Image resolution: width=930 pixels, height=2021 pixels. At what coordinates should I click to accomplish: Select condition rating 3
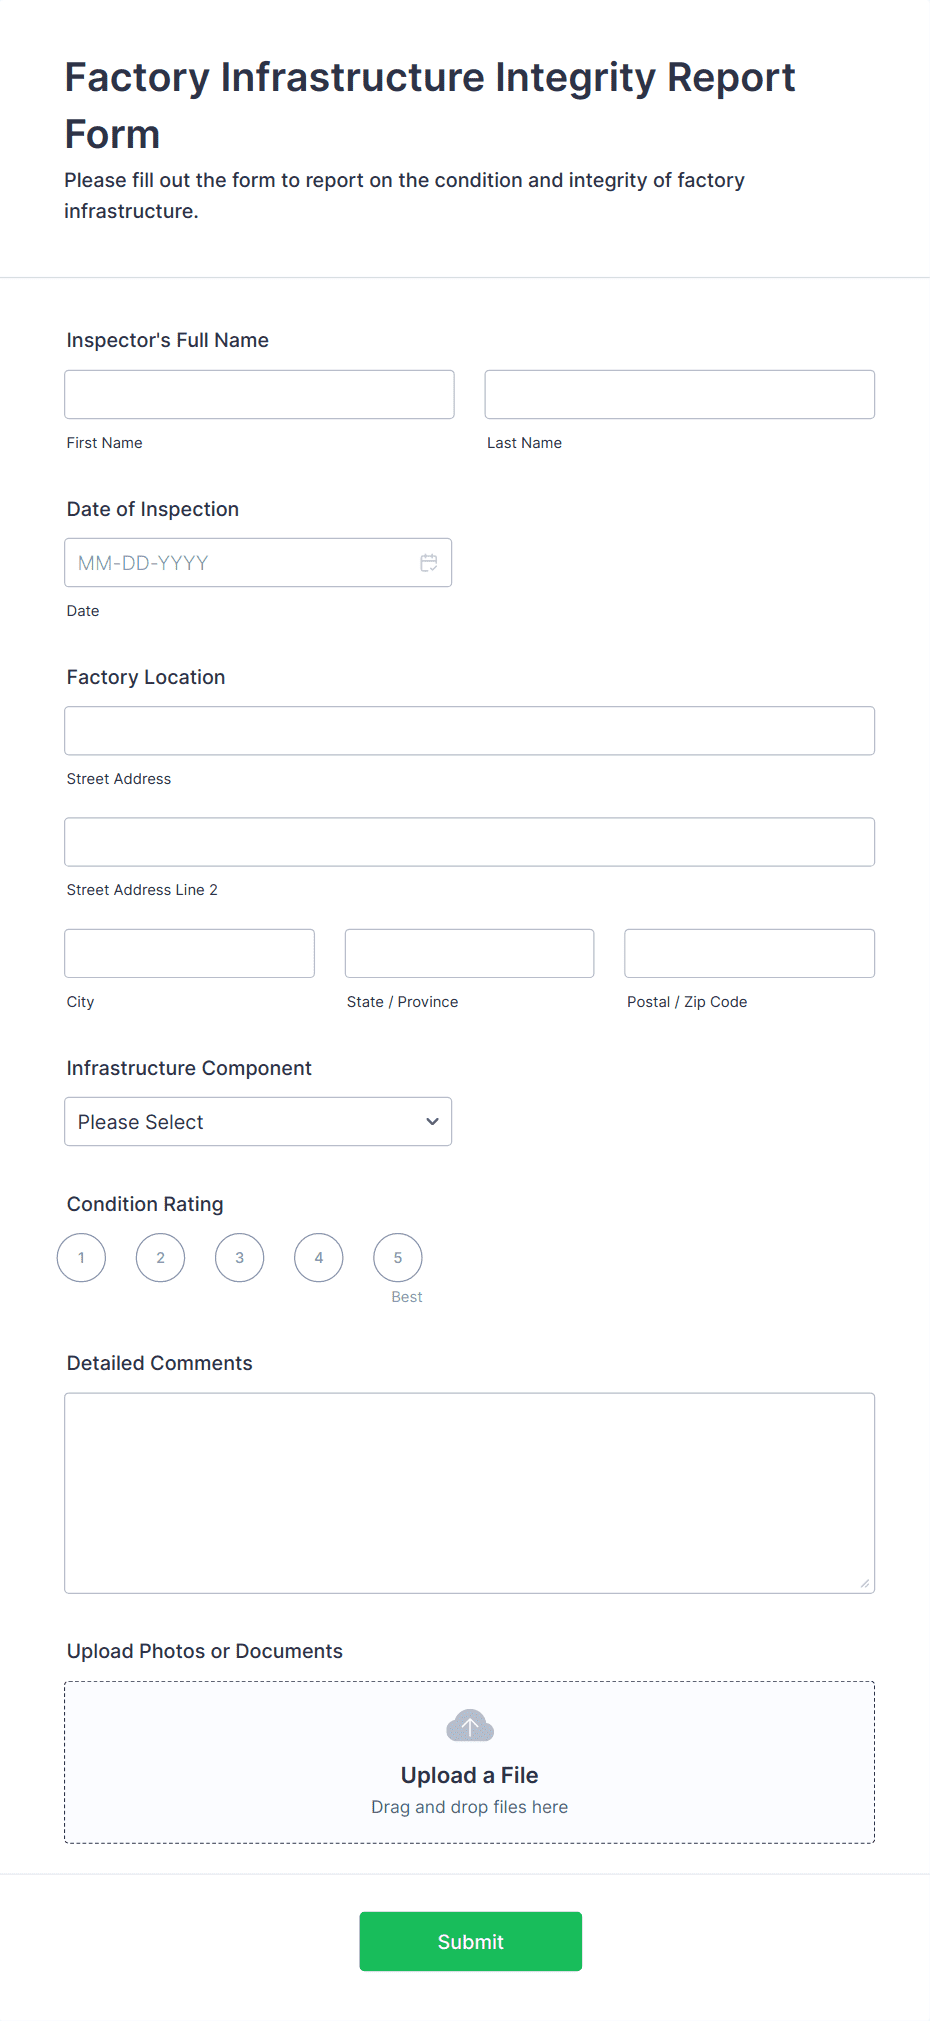tap(239, 1257)
